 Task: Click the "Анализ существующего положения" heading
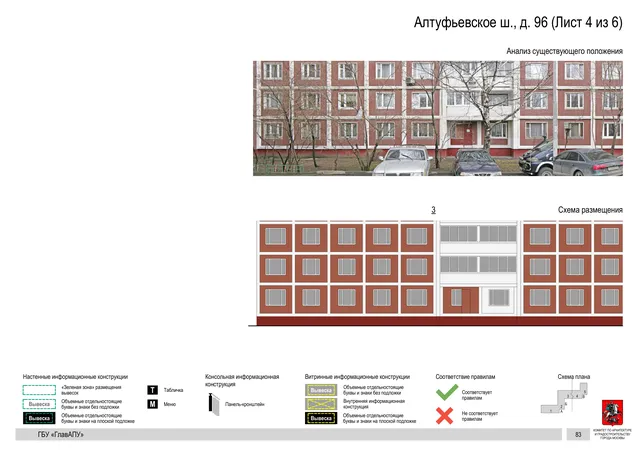pyautogui.click(x=564, y=51)
